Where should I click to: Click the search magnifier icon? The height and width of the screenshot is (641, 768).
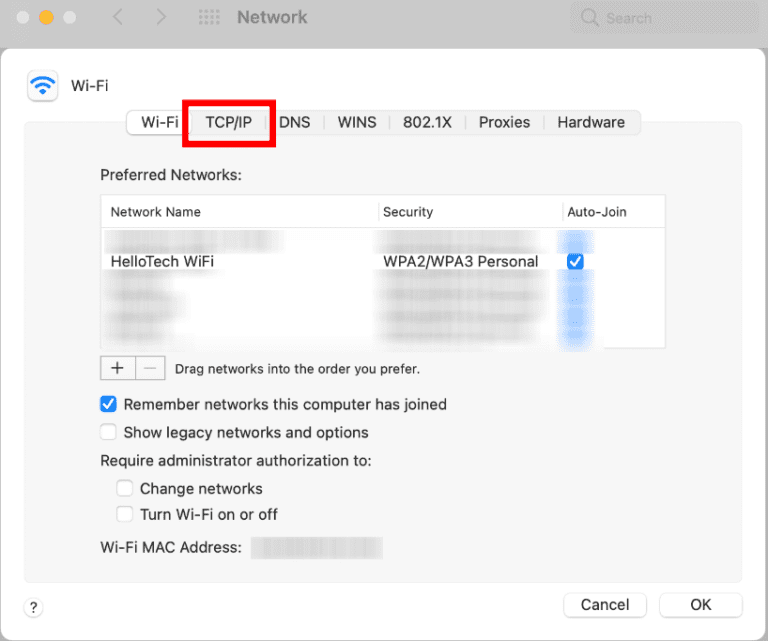pos(590,18)
